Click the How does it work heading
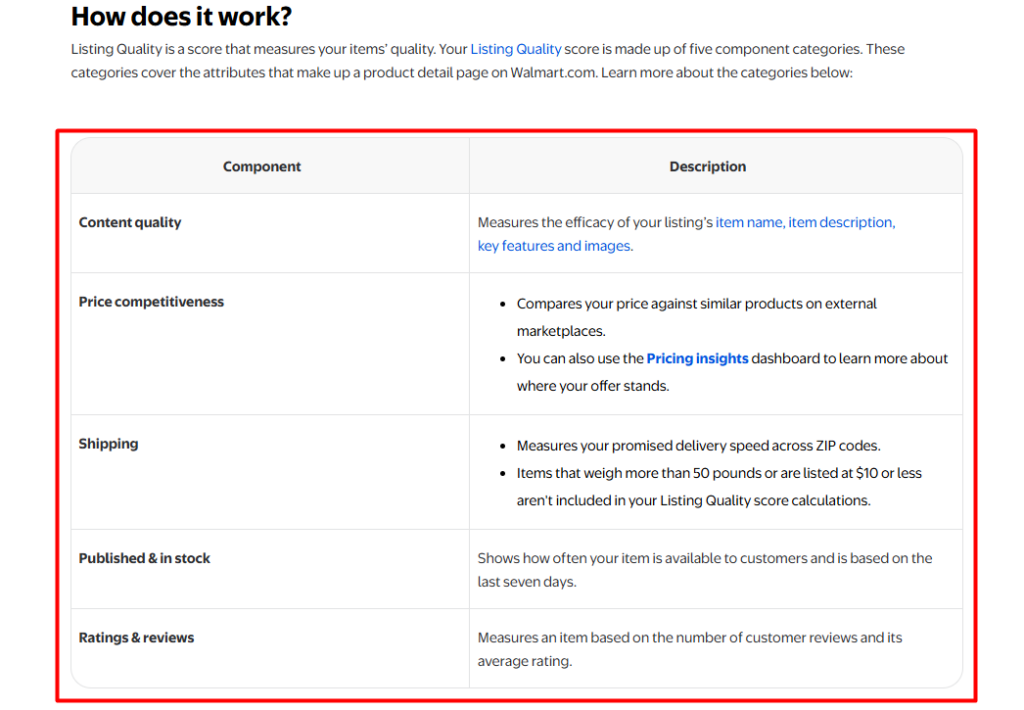Image resolution: width=1024 pixels, height=710 pixels. pos(182,17)
